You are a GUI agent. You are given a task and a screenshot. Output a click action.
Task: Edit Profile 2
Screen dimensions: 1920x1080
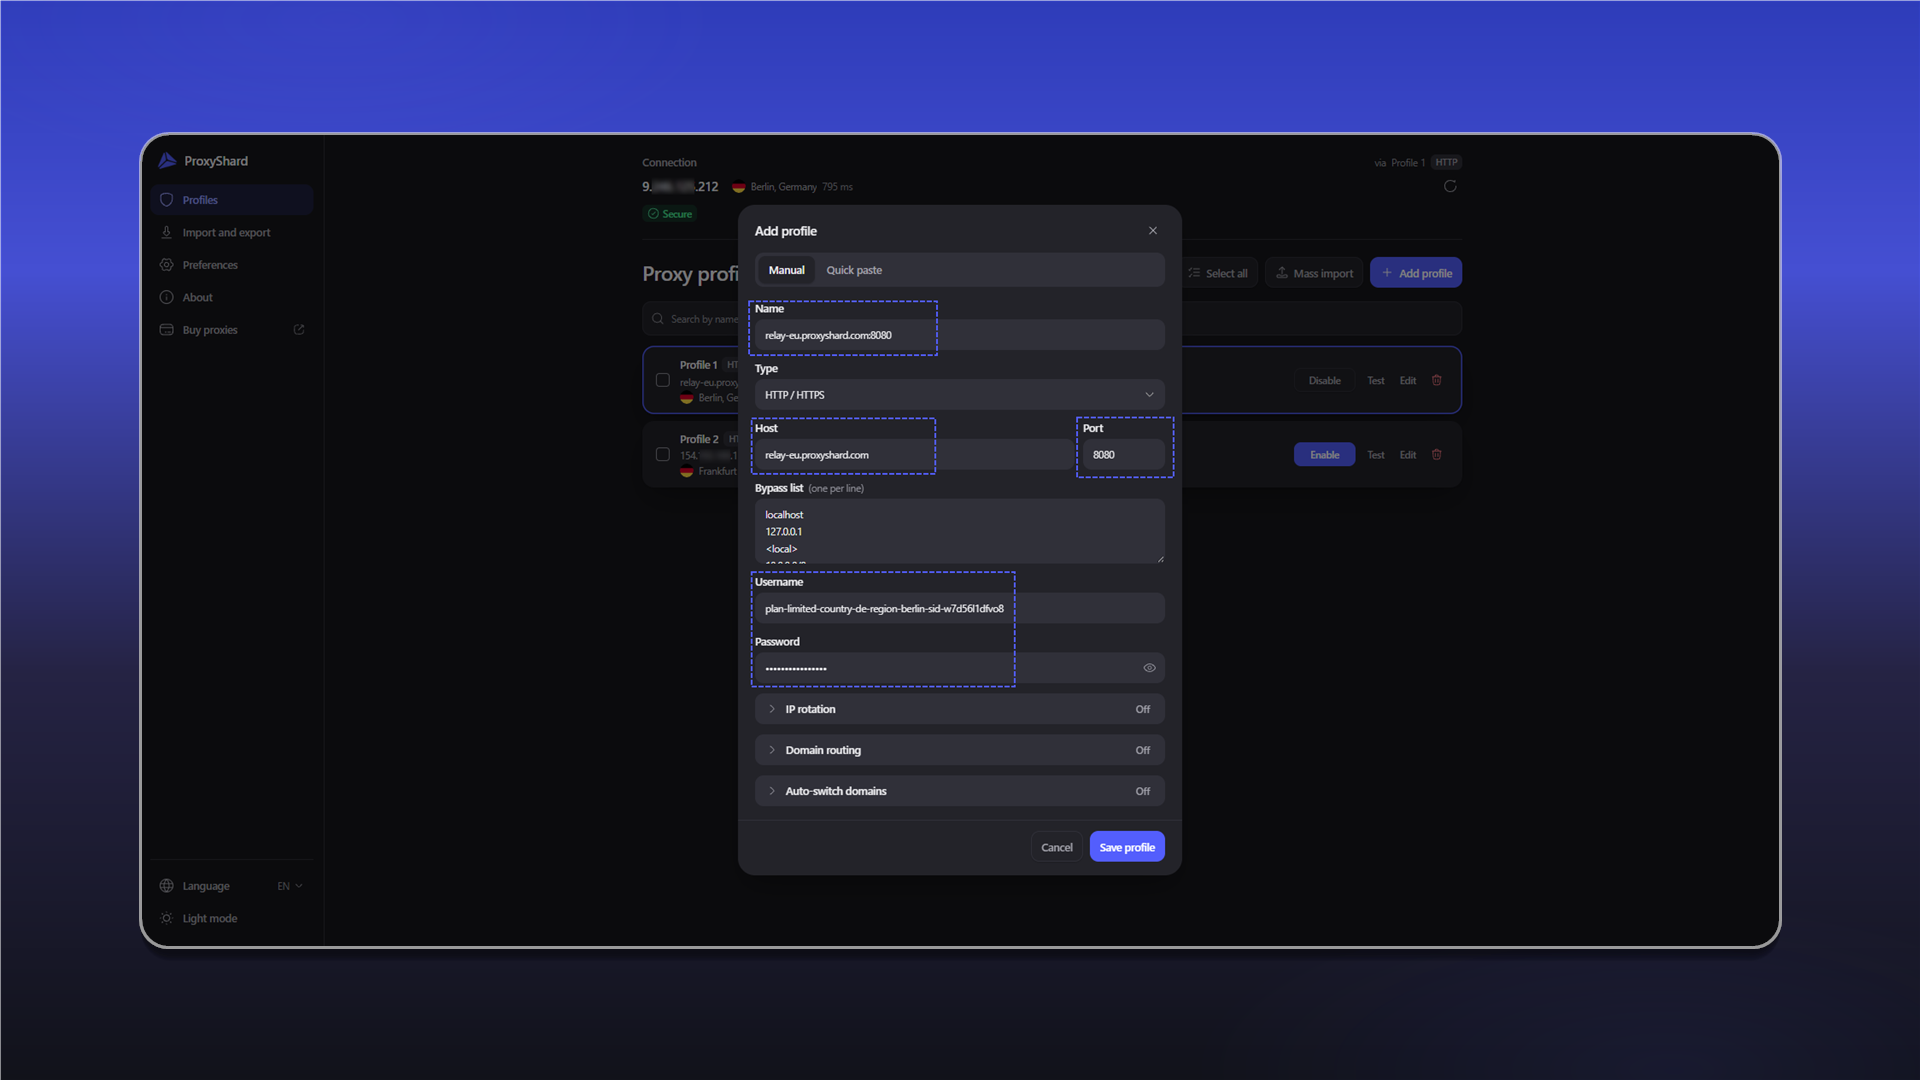(x=1408, y=455)
